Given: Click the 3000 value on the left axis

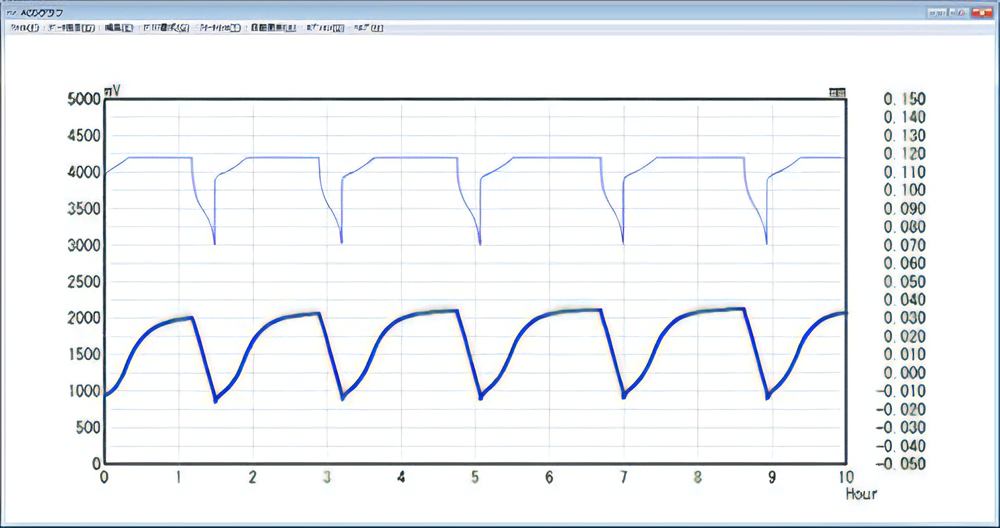Looking at the screenshot, I should click(x=84, y=245).
